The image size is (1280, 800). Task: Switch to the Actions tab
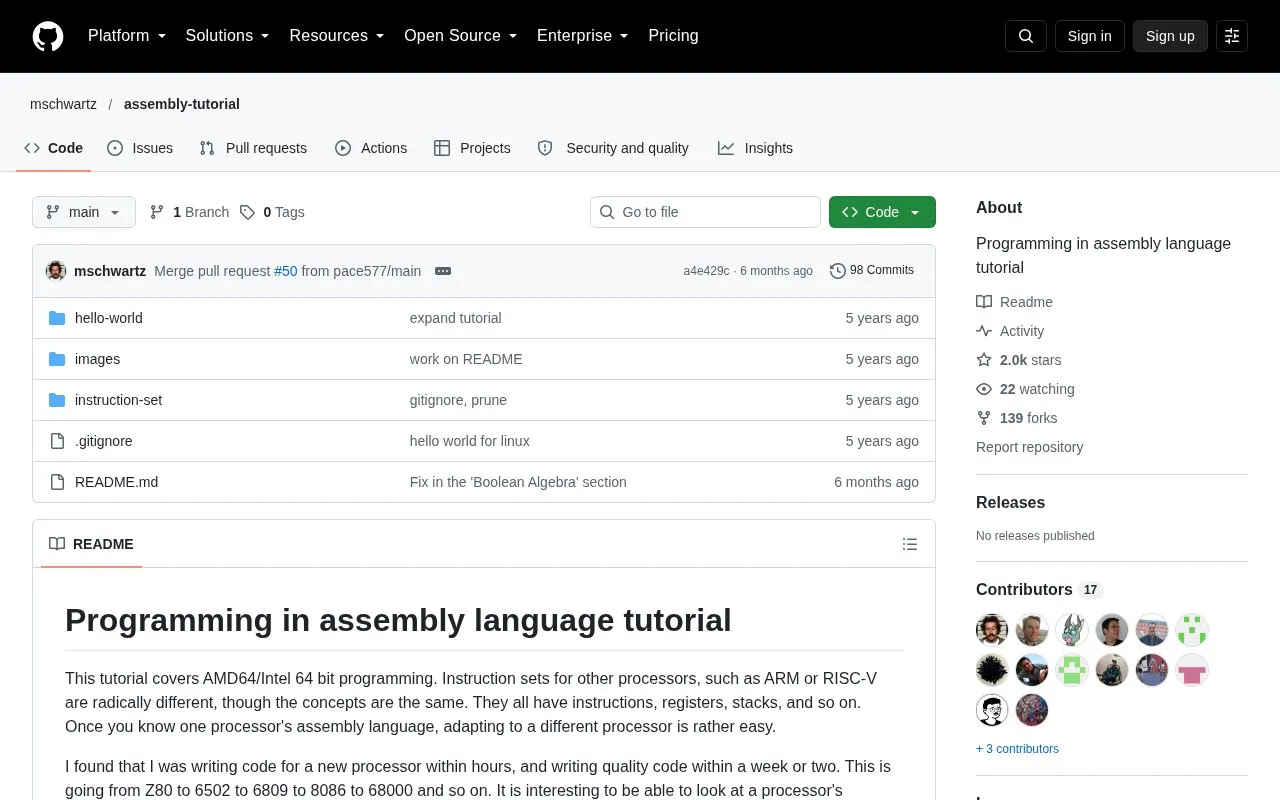(371, 148)
